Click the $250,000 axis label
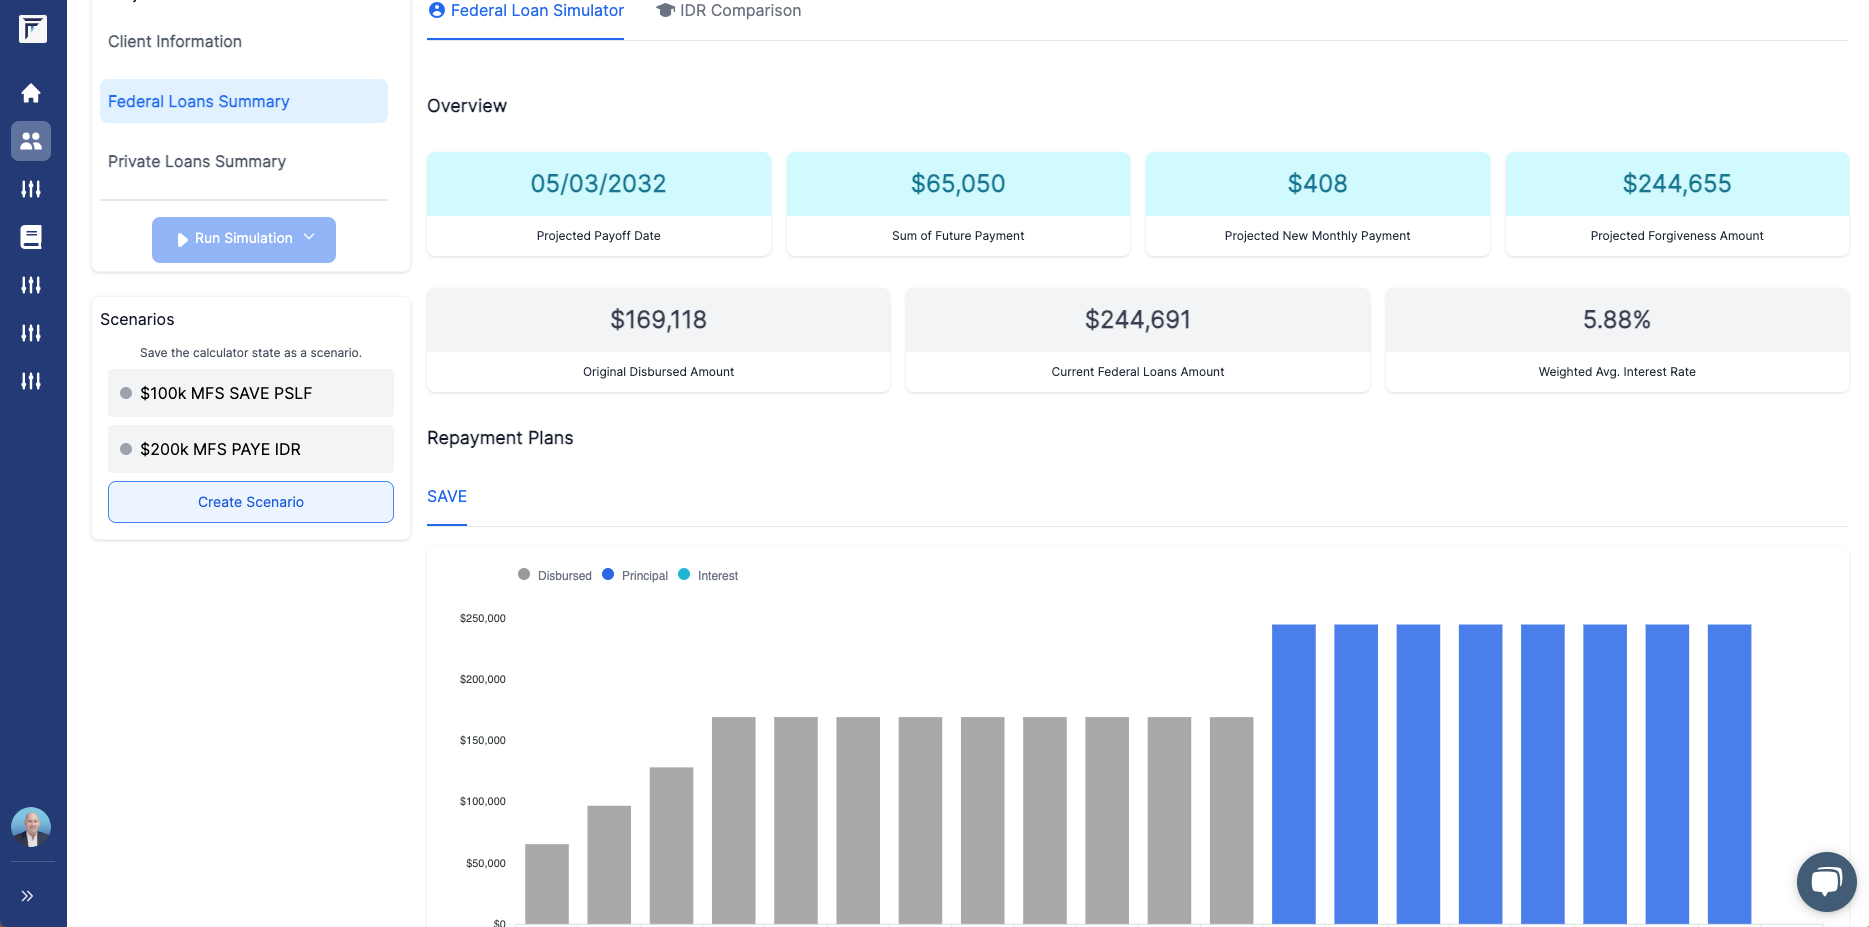The width and height of the screenshot is (1869, 927). (483, 618)
